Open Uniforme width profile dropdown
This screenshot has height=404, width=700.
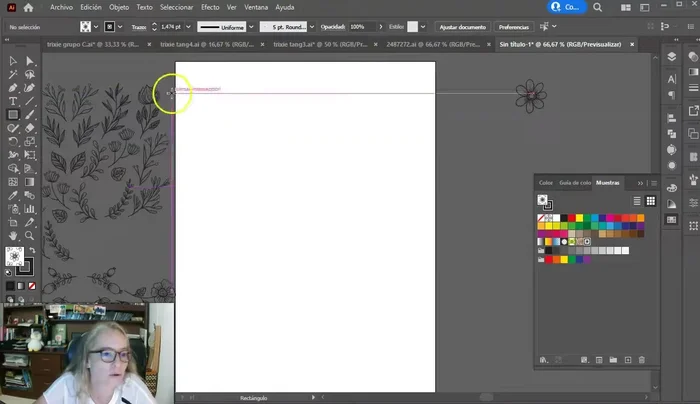tap(251, 27)
